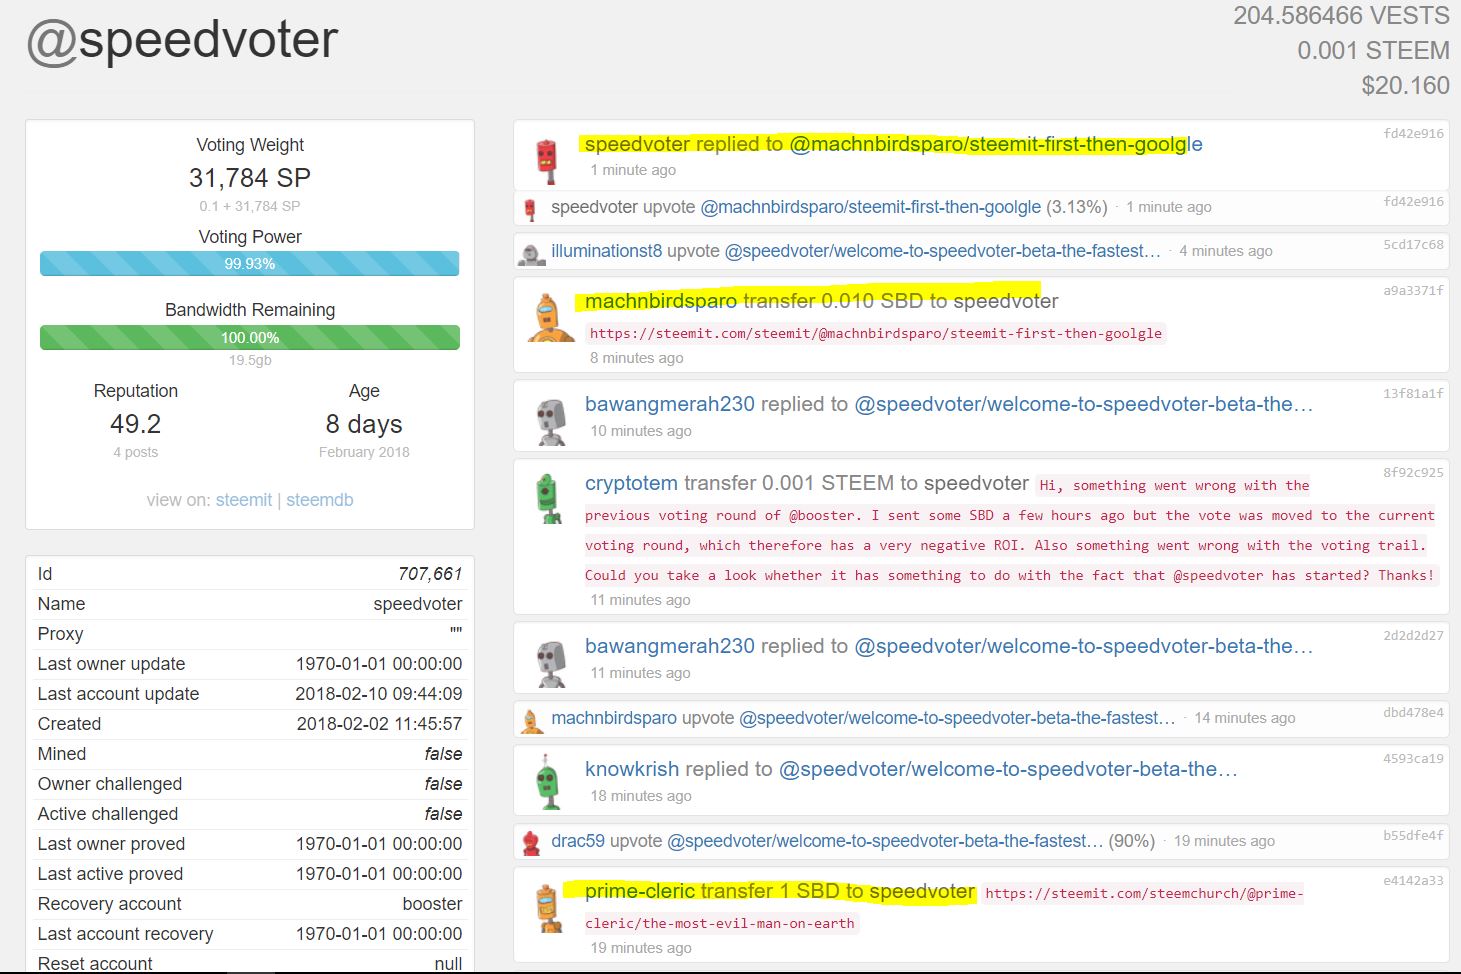Click the Bandwidth Remaining 100.00% bar
The image size is (1461, 974).
tap(250, 338)
